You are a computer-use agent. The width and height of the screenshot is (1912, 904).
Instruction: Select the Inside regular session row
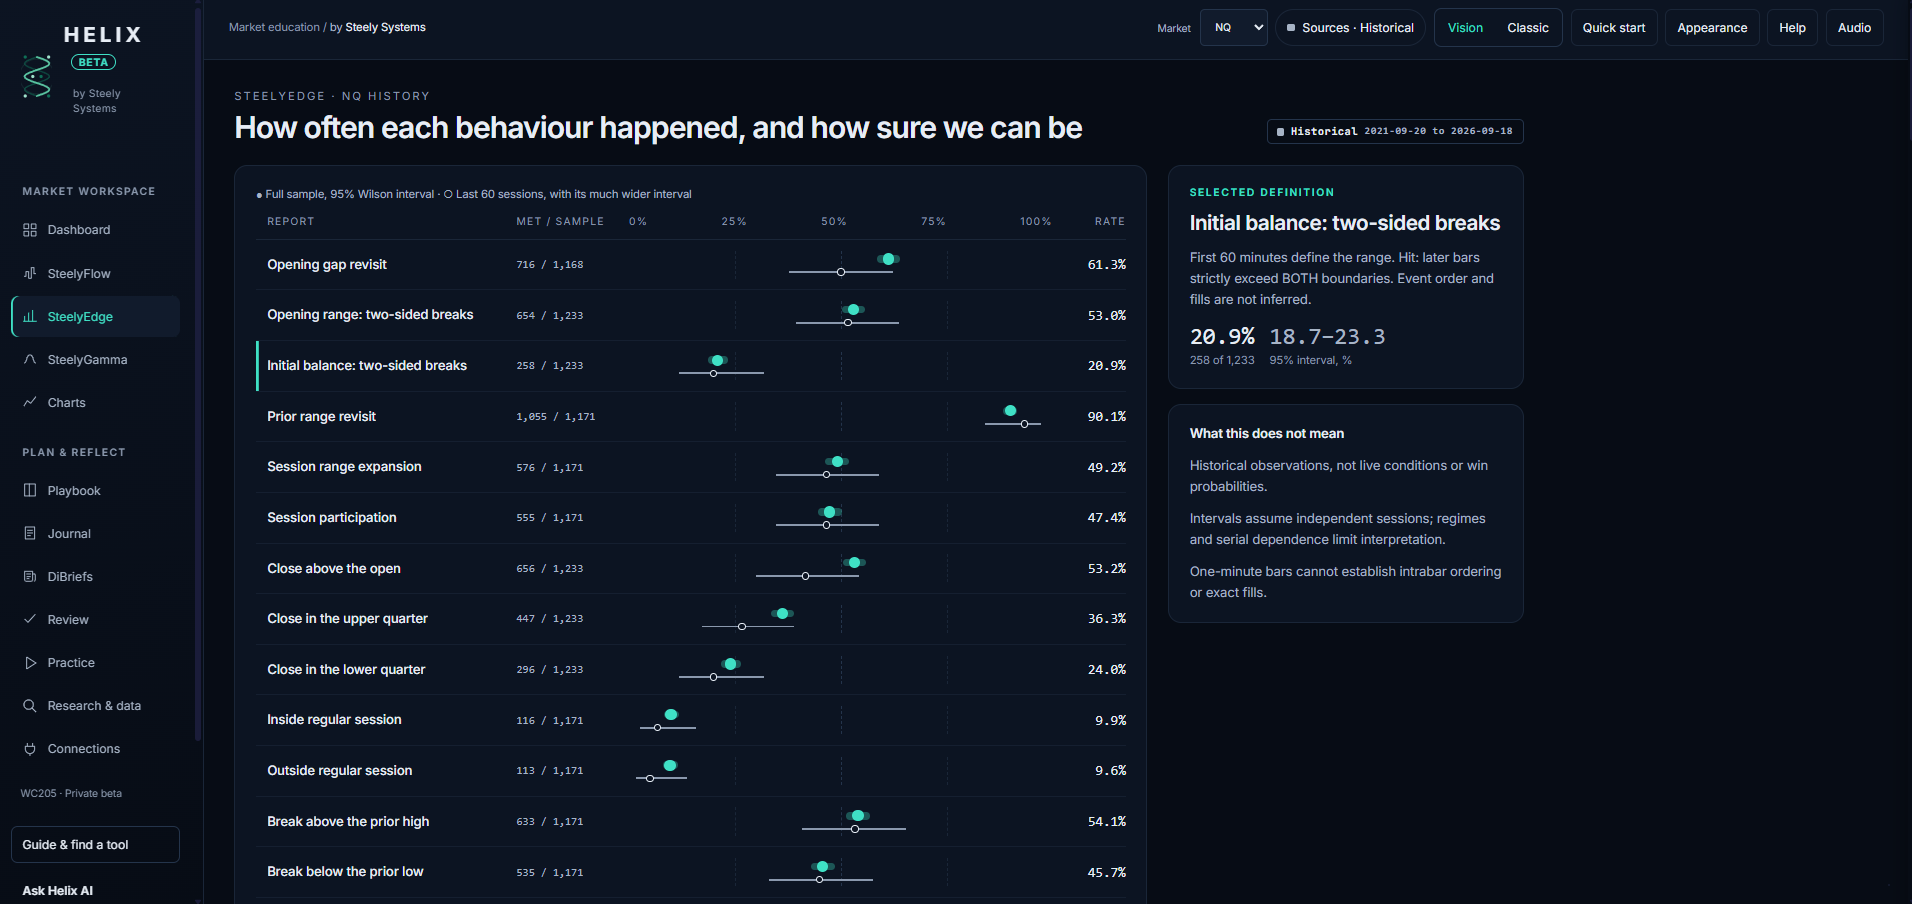(691, 720)
